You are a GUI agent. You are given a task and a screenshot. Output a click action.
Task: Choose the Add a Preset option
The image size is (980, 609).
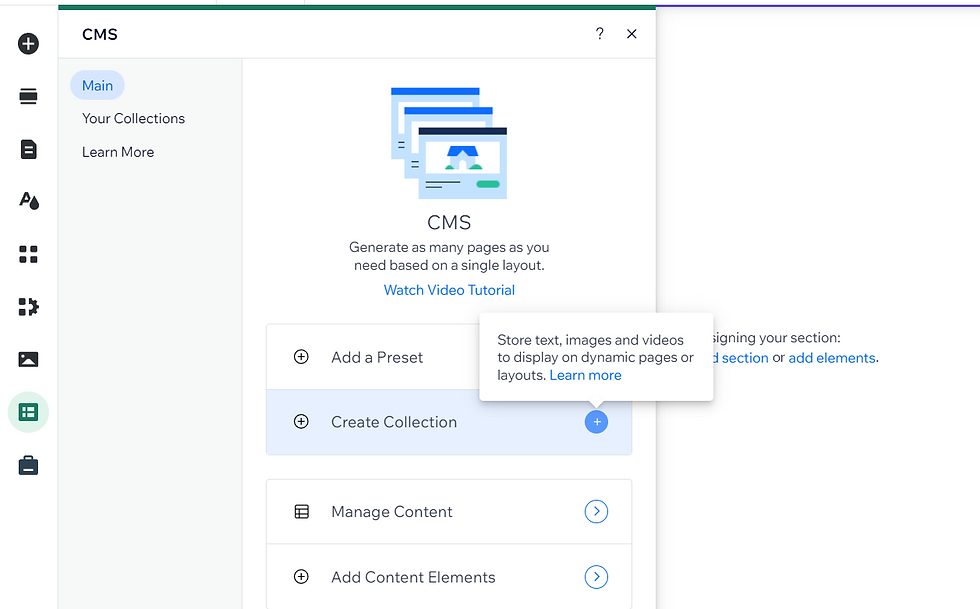tap(377, 357)
